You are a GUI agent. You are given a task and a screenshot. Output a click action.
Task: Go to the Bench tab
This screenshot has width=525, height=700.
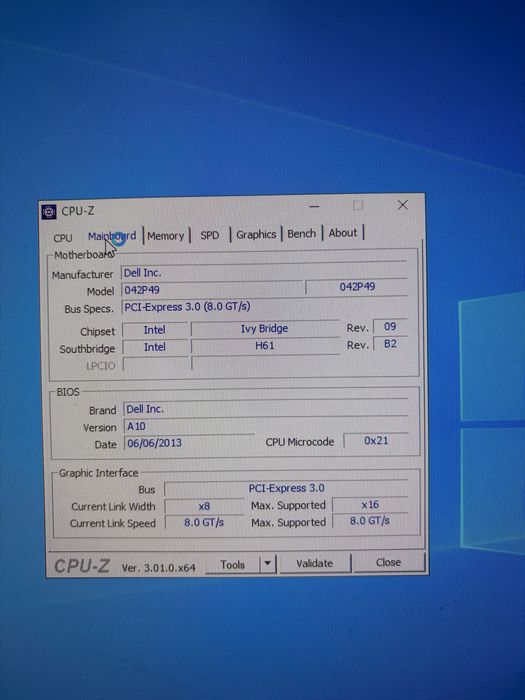(301, 233)
